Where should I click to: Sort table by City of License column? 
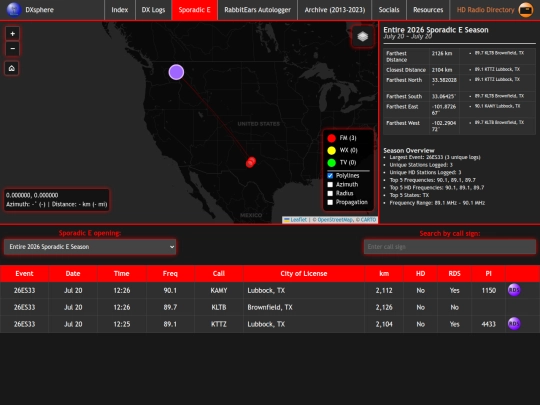[304, 273]
